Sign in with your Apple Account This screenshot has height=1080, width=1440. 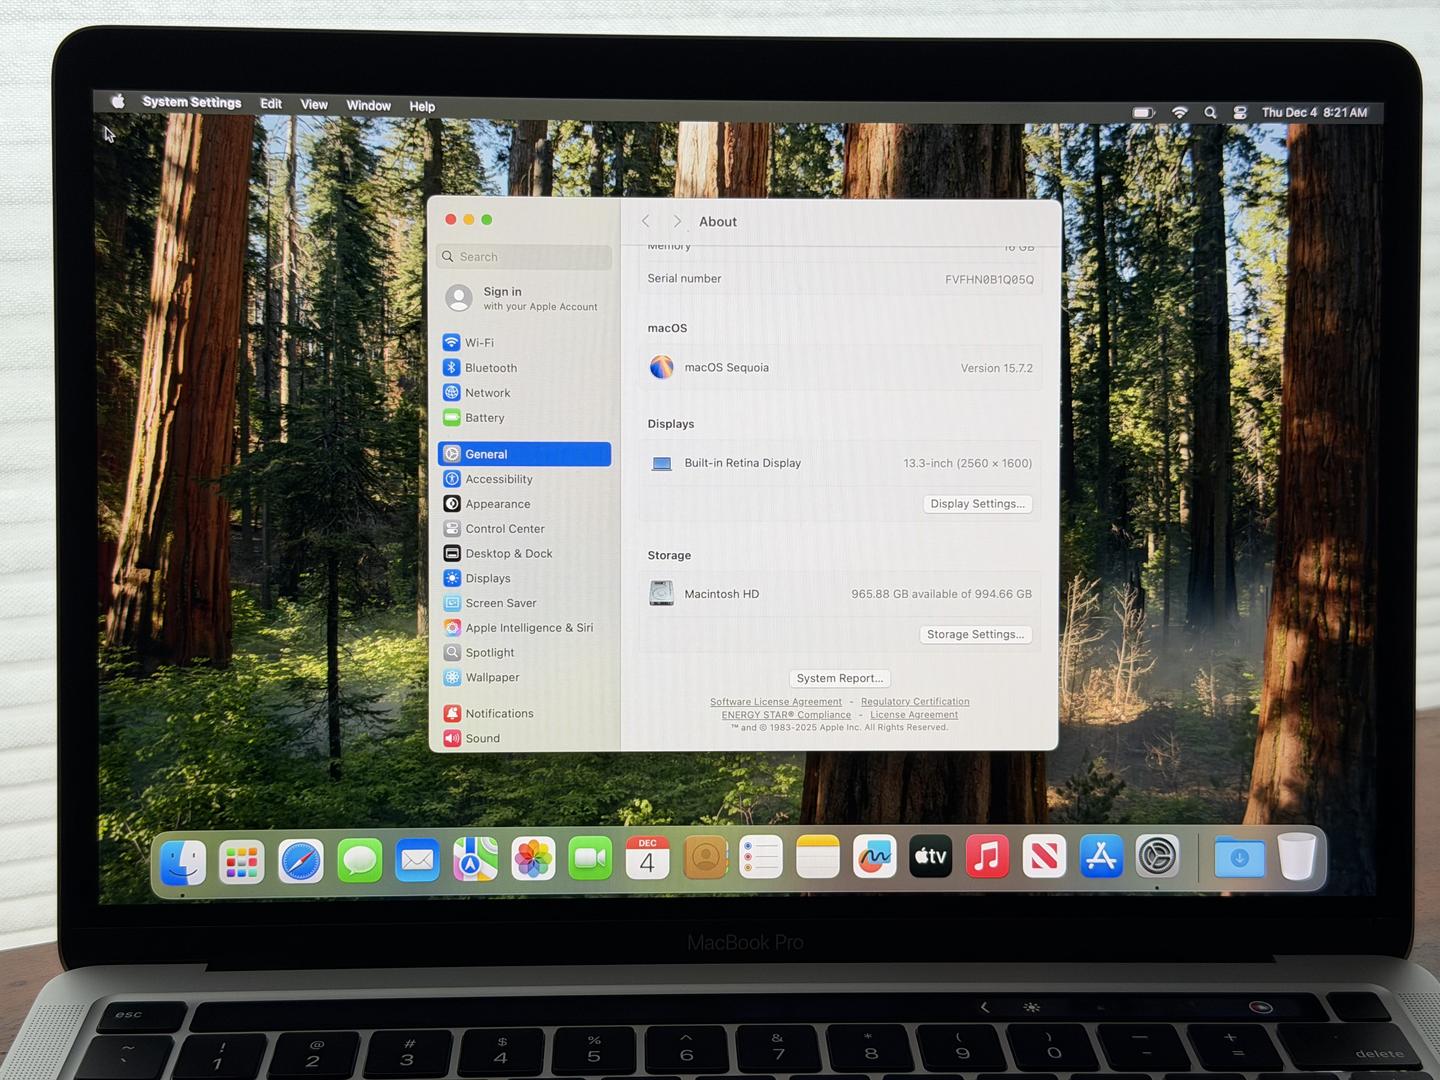524,298
